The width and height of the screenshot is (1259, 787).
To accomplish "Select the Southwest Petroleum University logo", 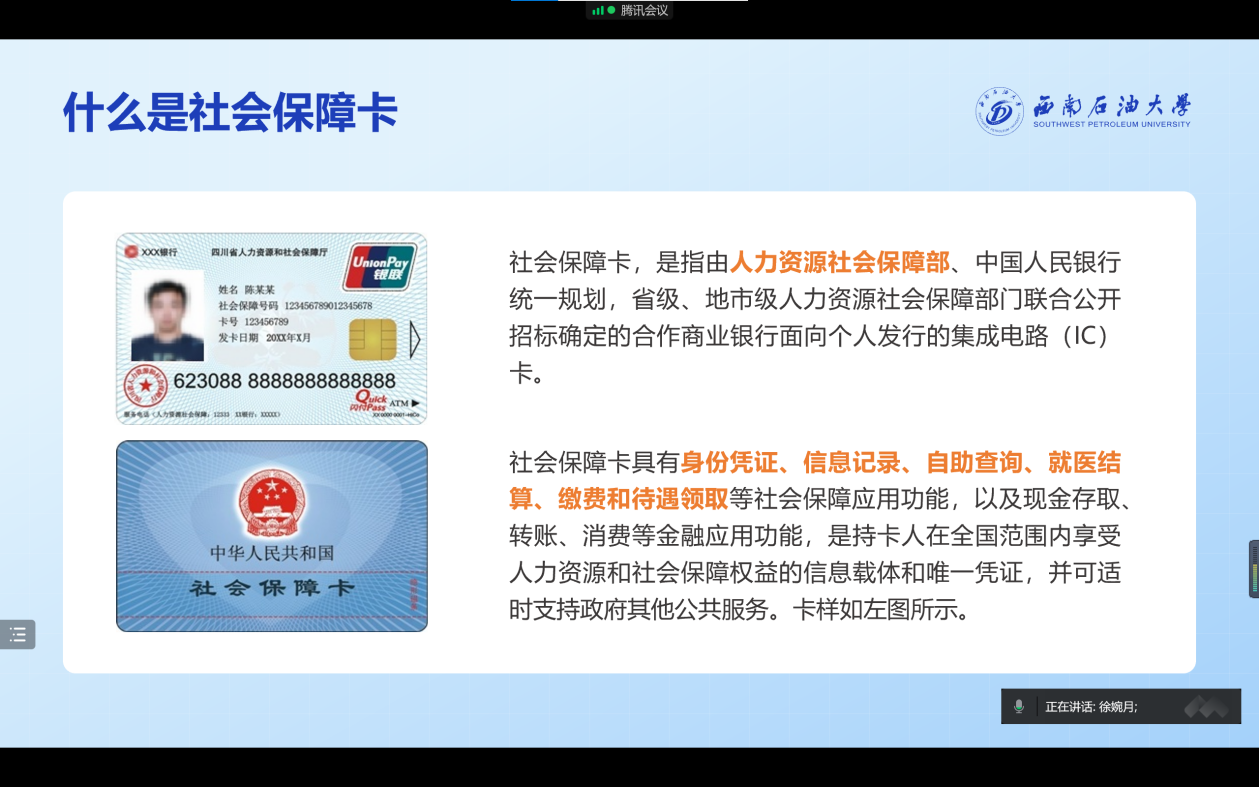I will pyautogui.click(x=1082, y=113).
